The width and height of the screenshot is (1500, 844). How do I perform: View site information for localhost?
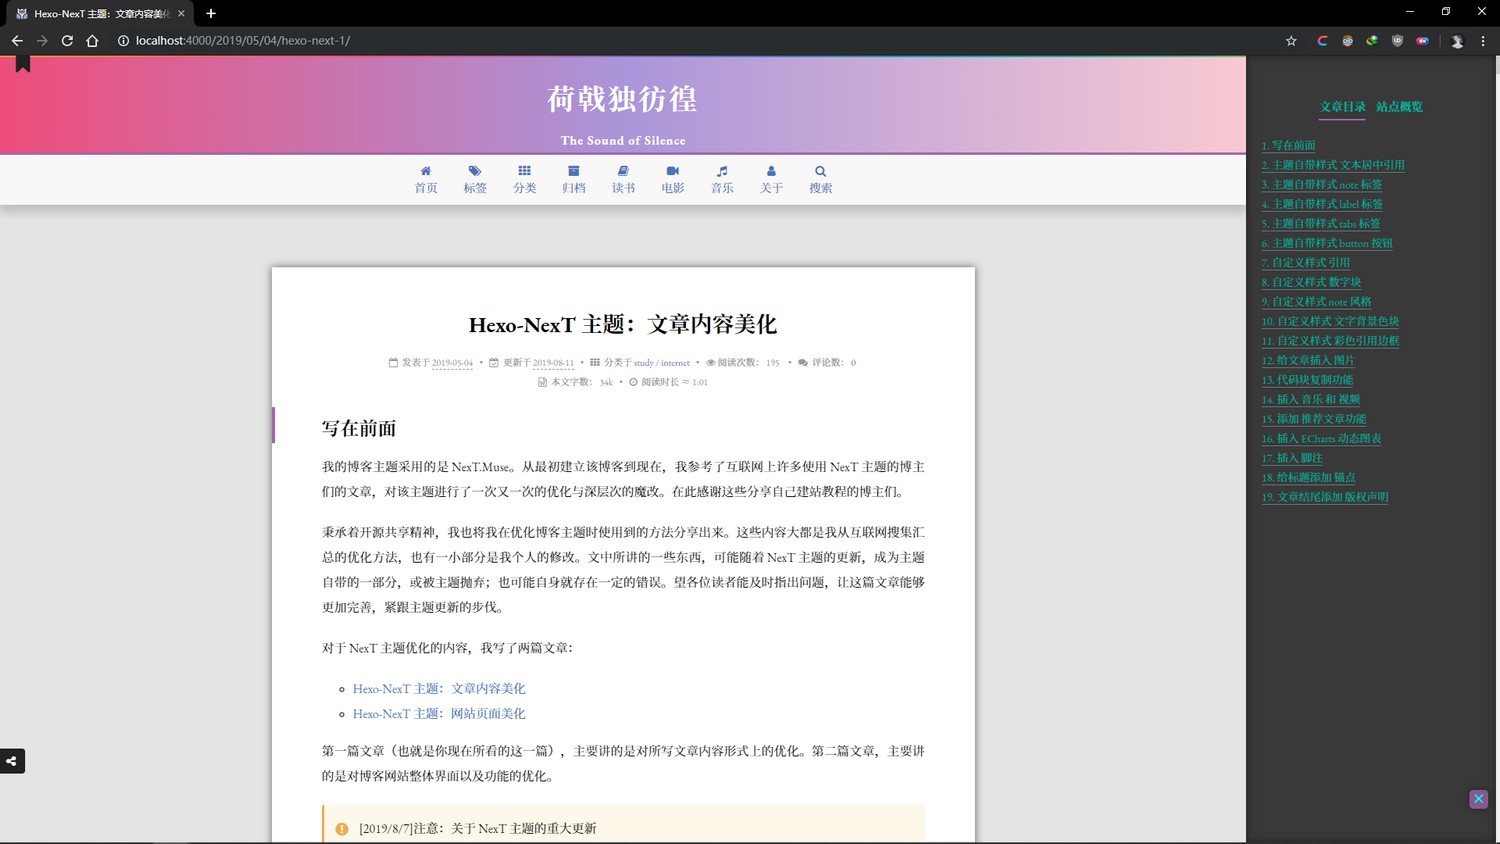tap(124, 41)
